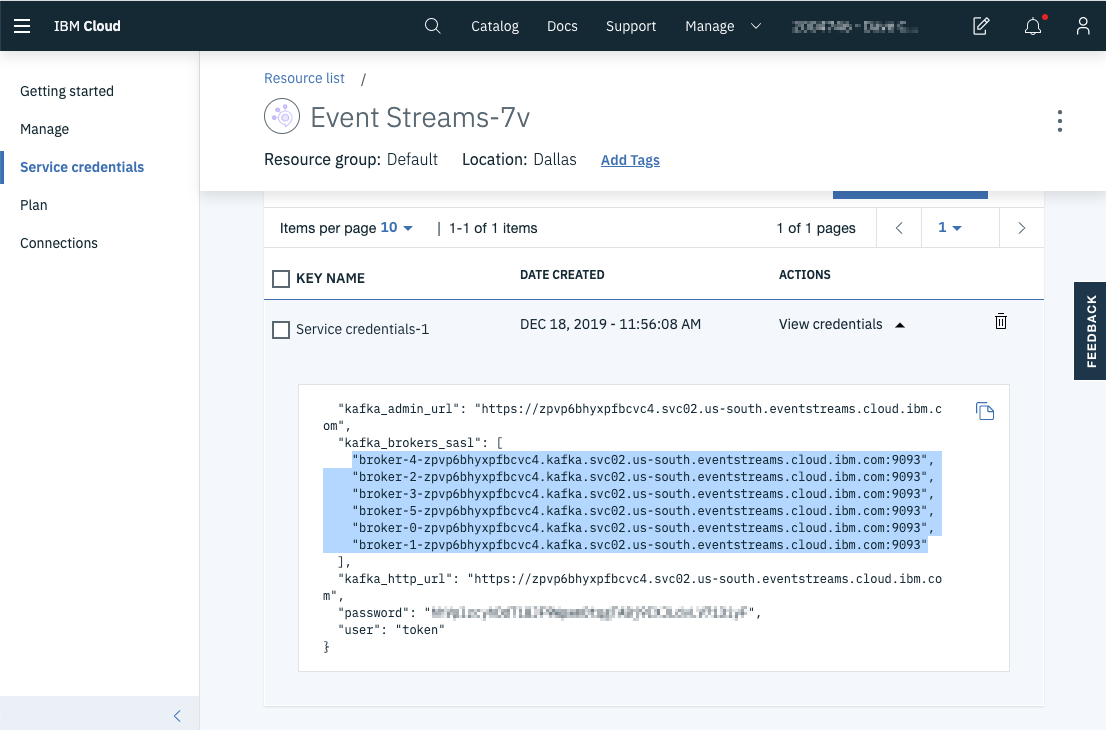This screenshot has height=730, width=1106.
Task: Click the 1 of 1 pages text
Action: tap(816, 228)
